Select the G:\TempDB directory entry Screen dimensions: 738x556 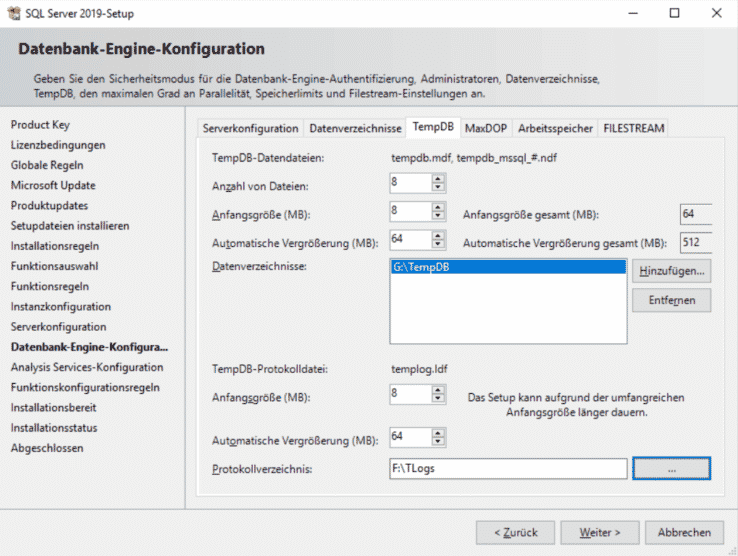pos(508,267)
